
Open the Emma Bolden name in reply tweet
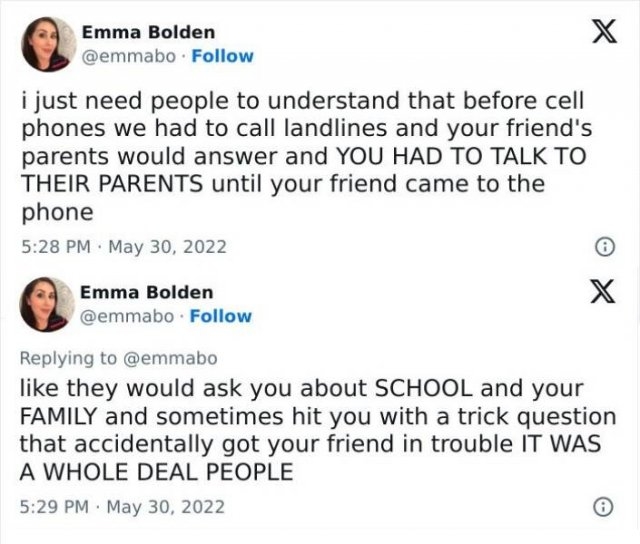pyautogui.click(x=147, y=293)
